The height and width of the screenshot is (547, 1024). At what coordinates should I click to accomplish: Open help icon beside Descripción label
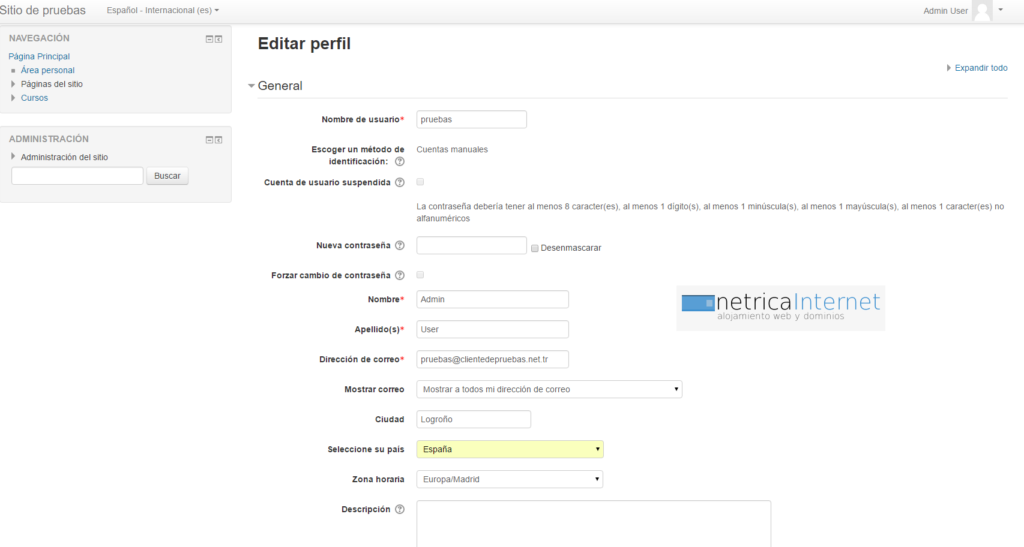coord(400,509)
